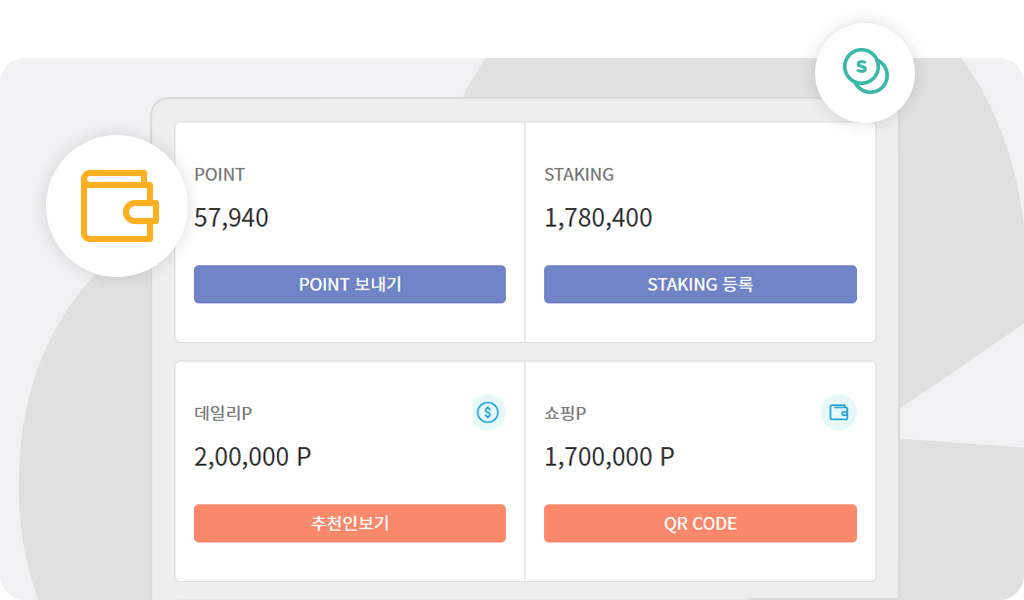Select the 쇼핑P label
Image resolution: width=1024 pixels, height=600 pixels.
(x=566, y=413)
